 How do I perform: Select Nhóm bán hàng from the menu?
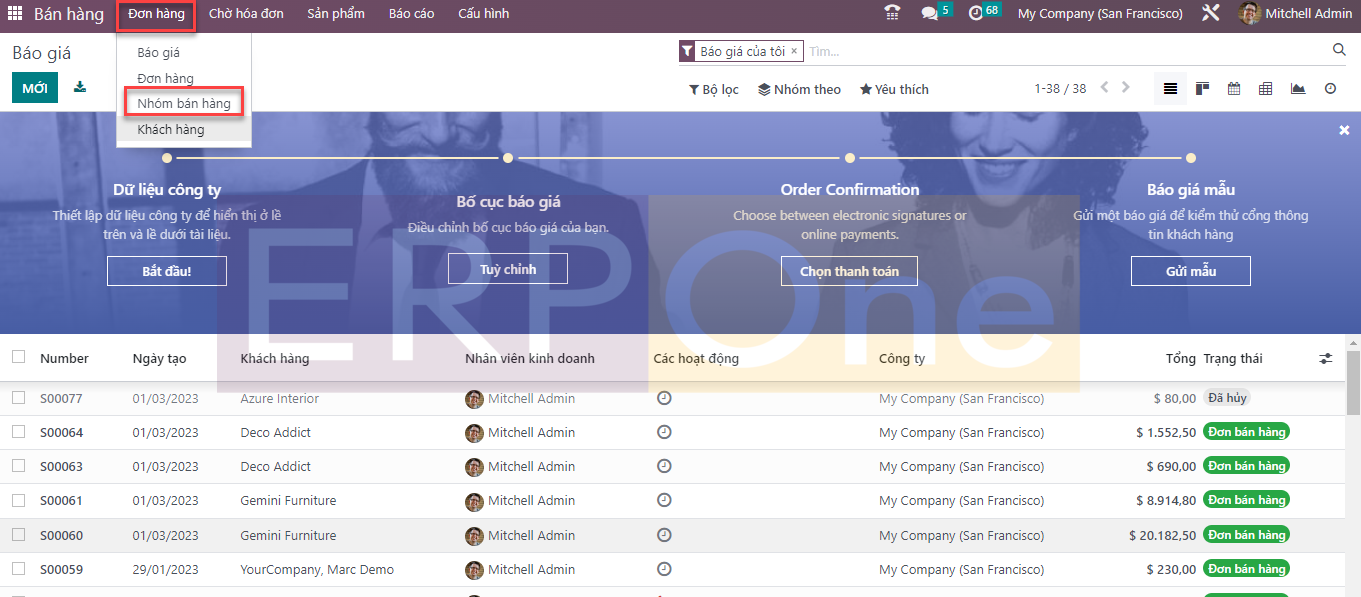click(x=184, y=103)
